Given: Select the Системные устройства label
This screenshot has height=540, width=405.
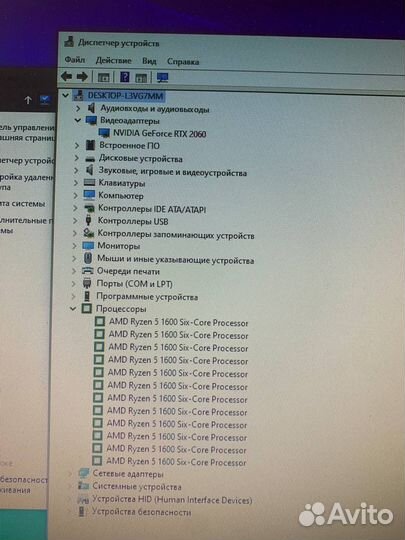Looking at the screenshot, I should point(137,487).
